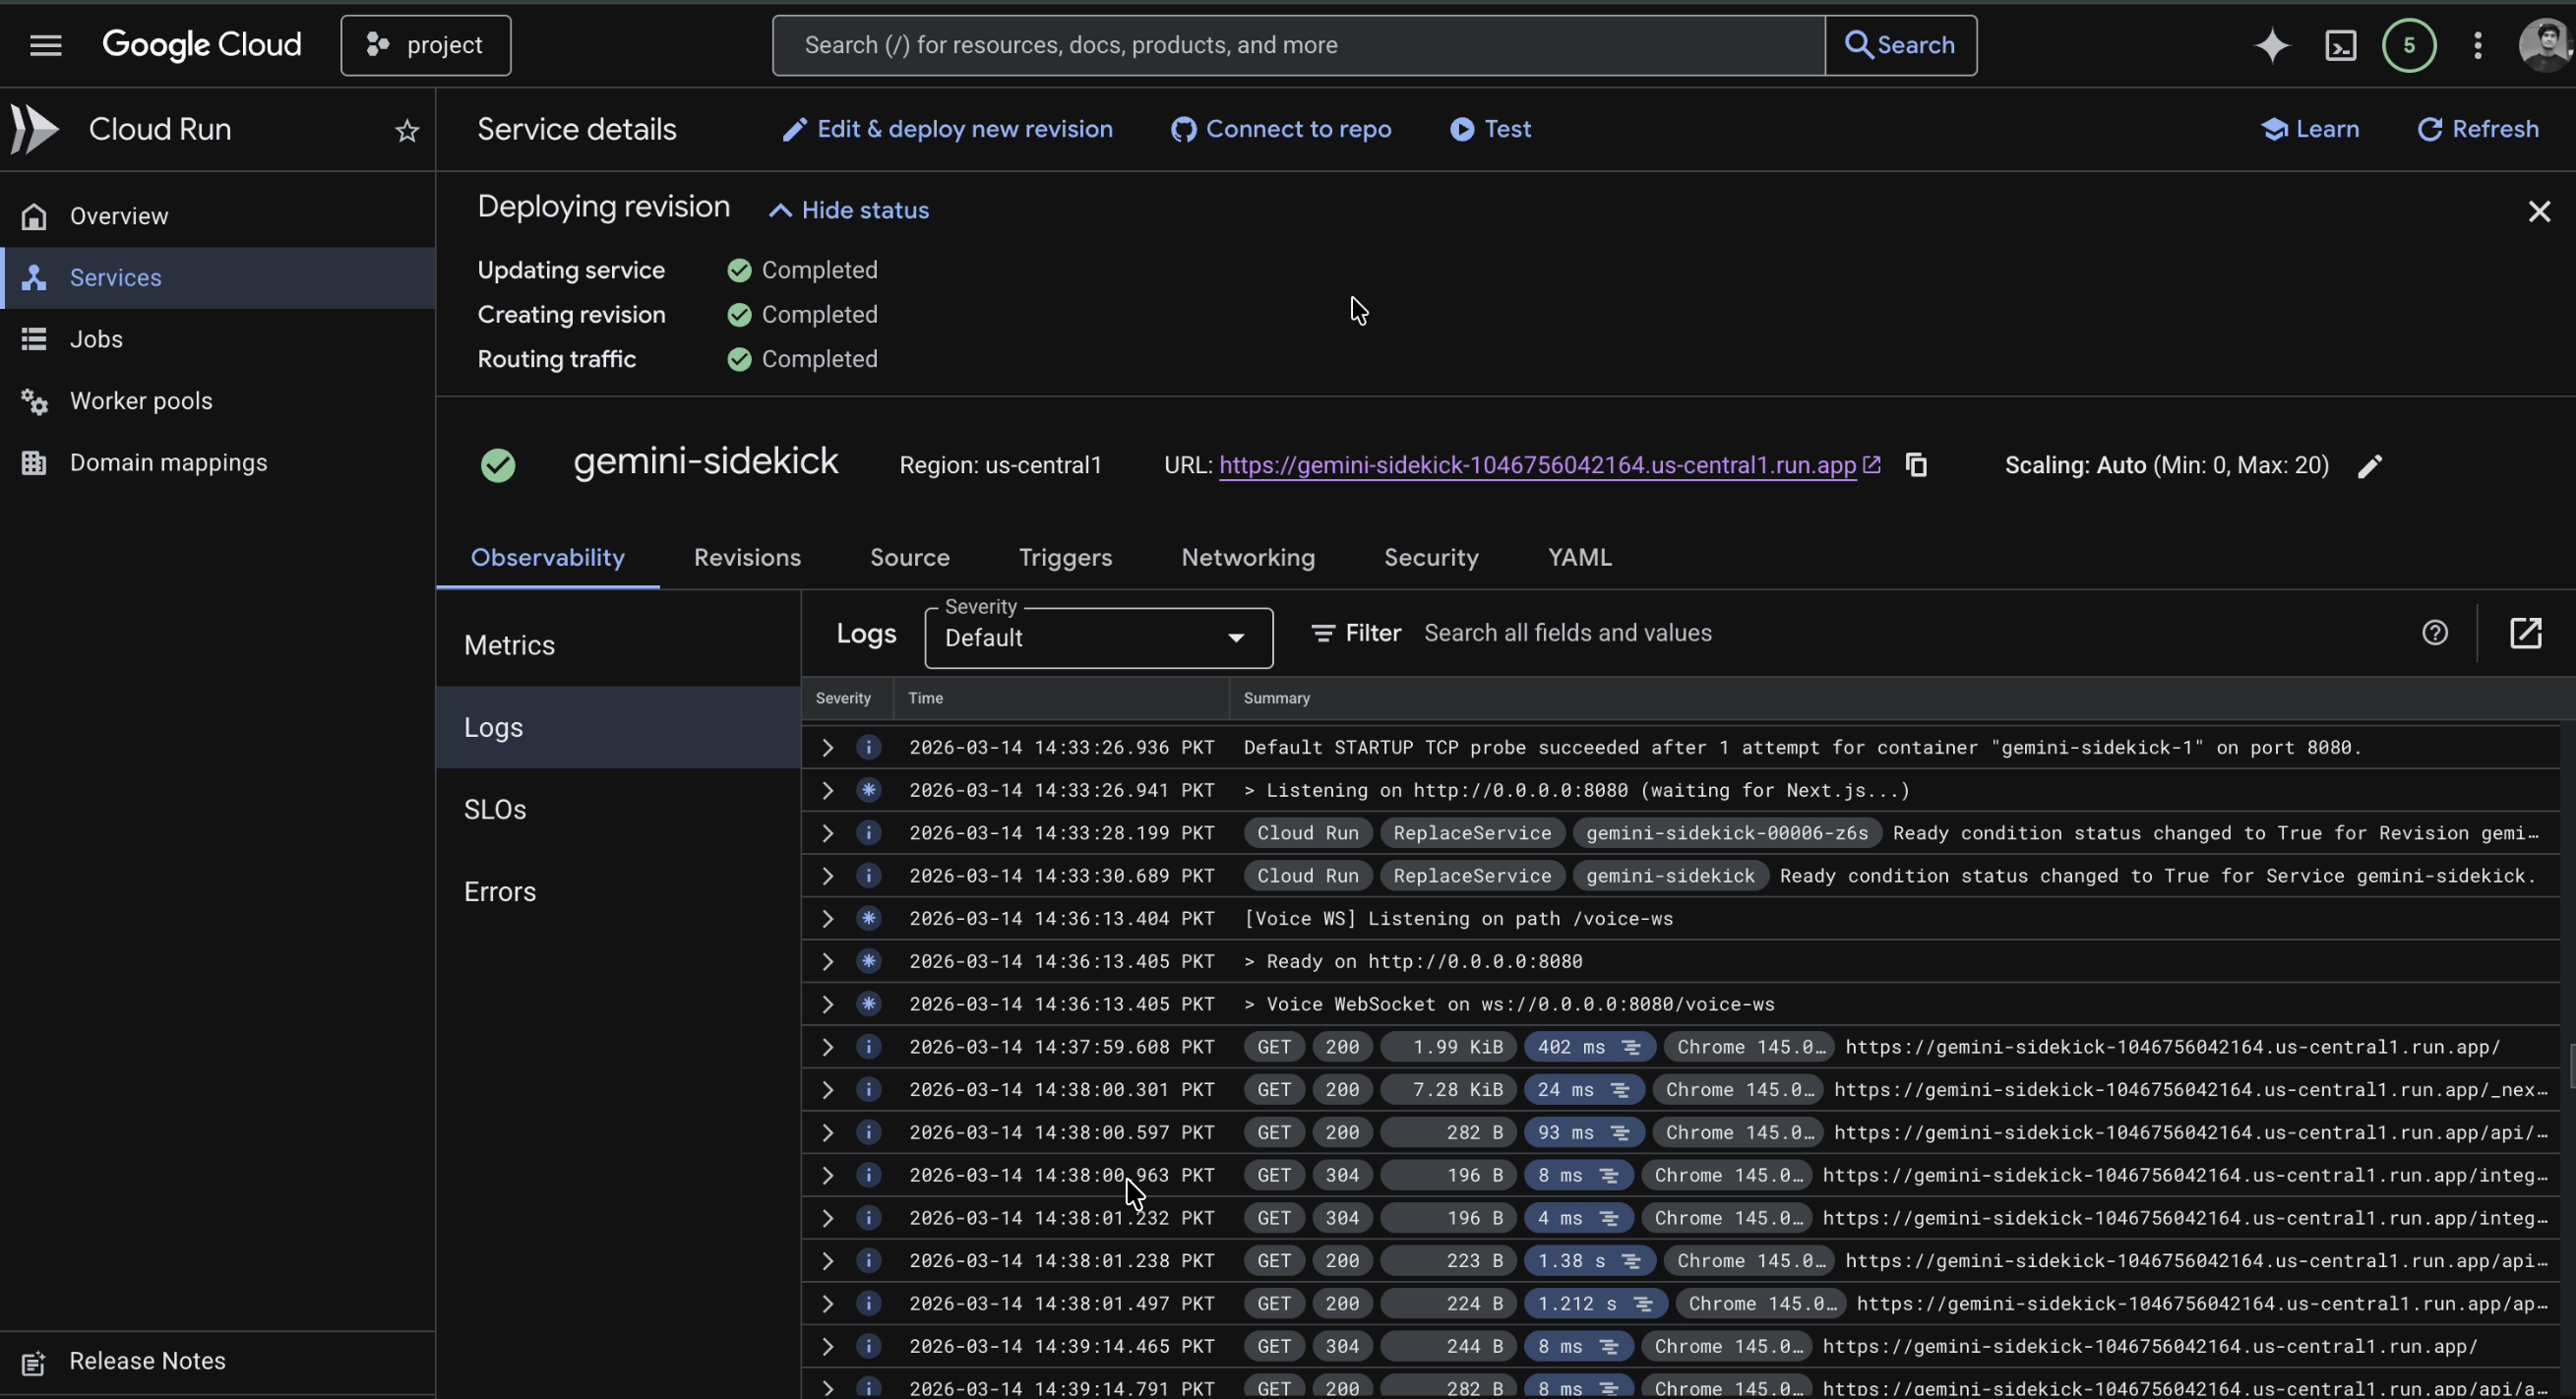Click Edit & deploy new revision
The width and height of the screenshot is (2576, 1399).
947,129
